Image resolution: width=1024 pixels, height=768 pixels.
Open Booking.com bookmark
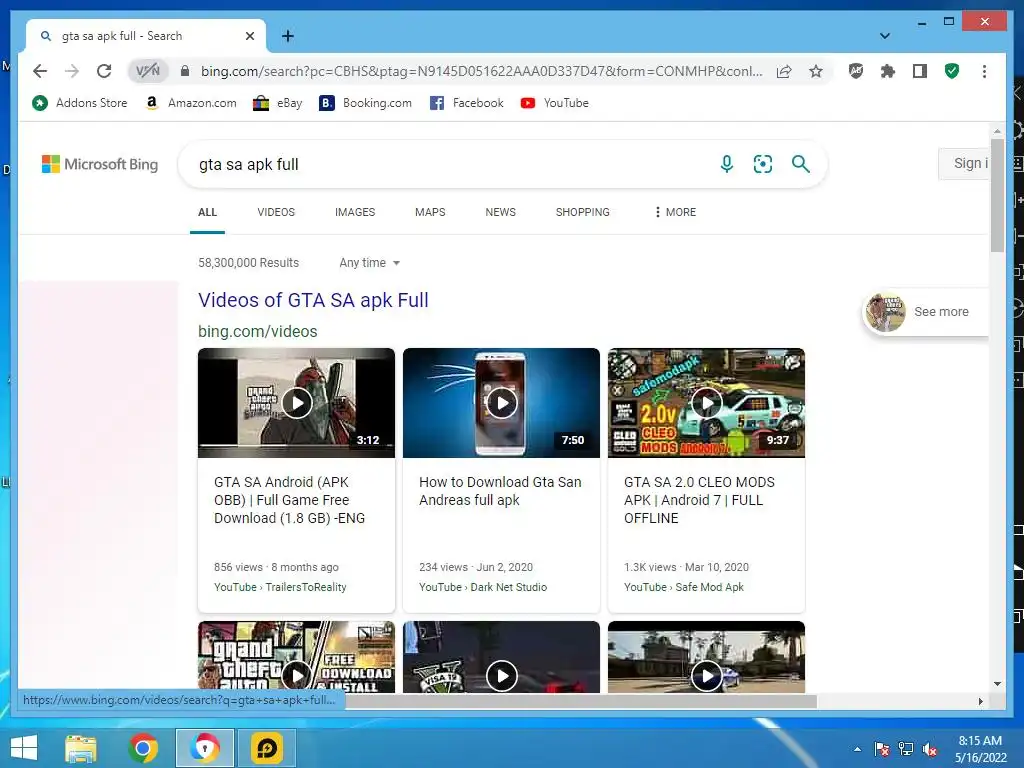[x=365, y=103]
